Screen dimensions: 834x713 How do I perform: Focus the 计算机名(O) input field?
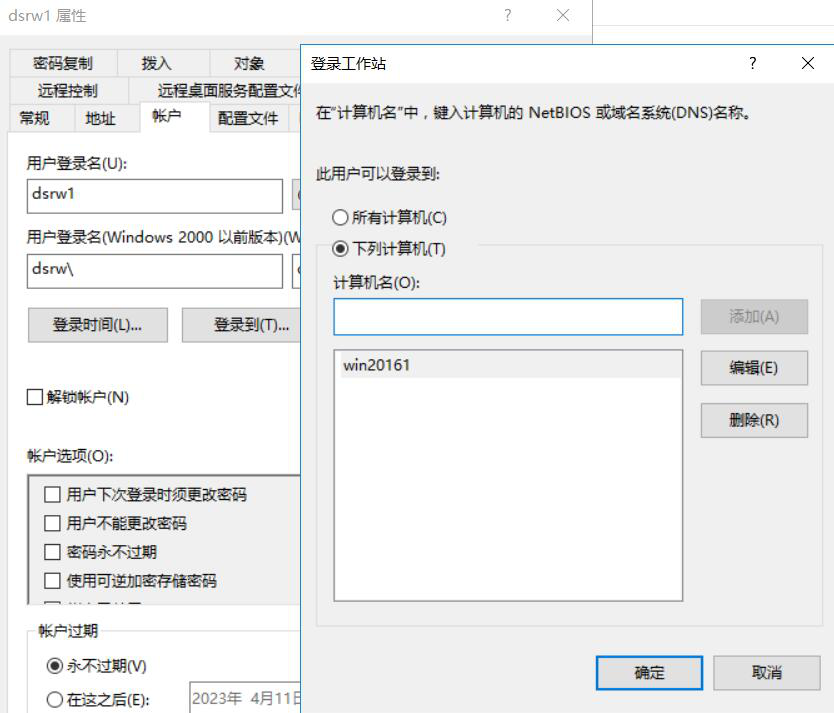tap(508, 317)
